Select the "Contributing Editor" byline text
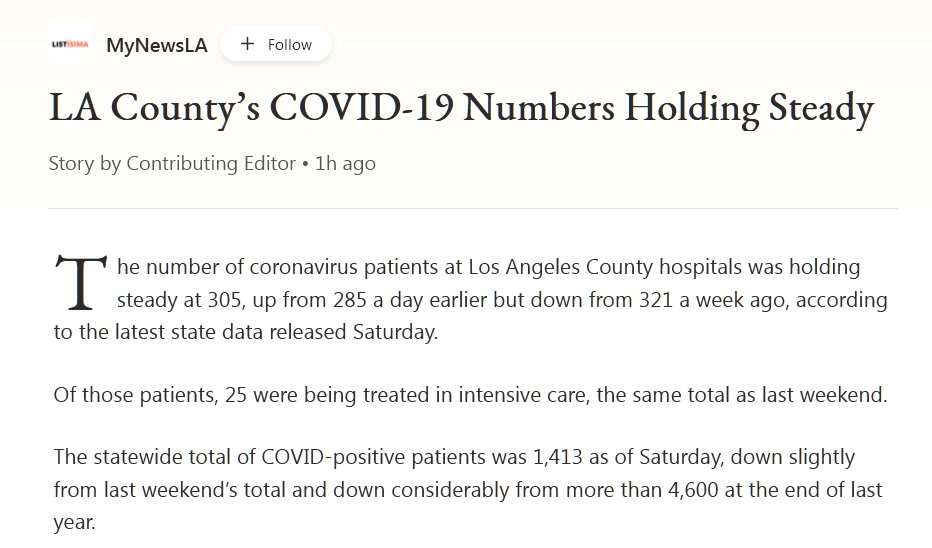 point(211,163)
